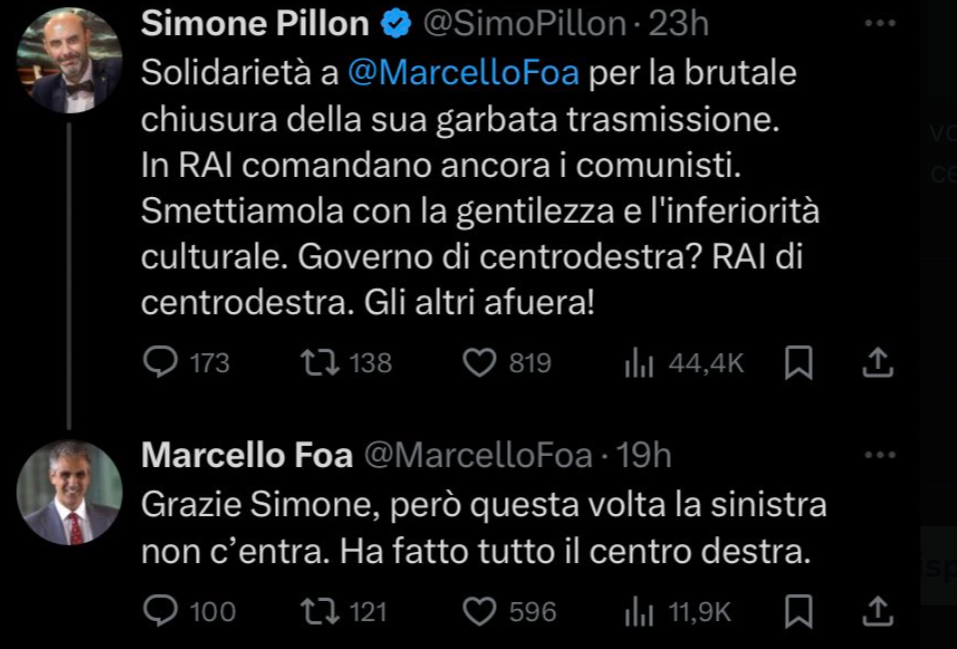The width and height of the screenshot is (957, 649).
Task: Open more options on Foa's reply
Action: (x=879, y=456)
